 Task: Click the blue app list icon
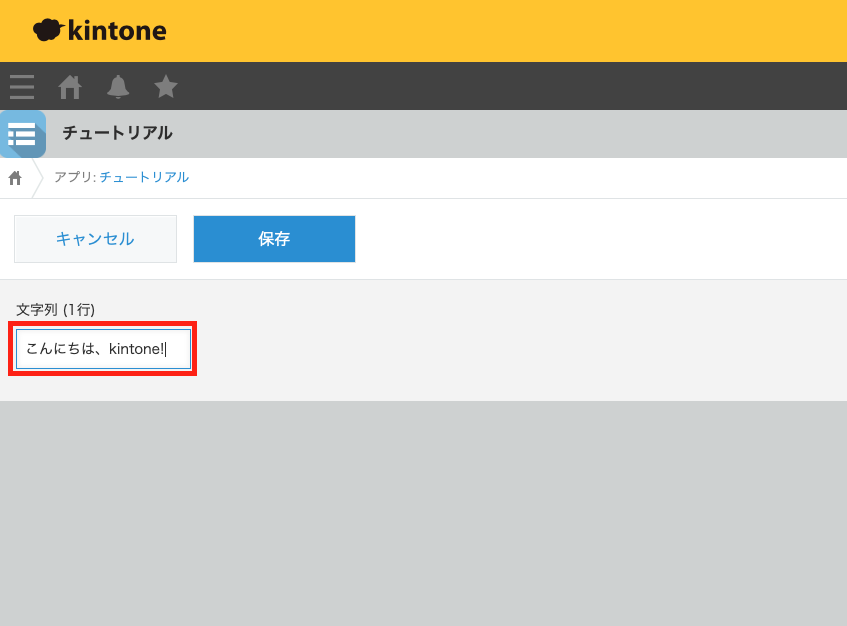(22, 134)
